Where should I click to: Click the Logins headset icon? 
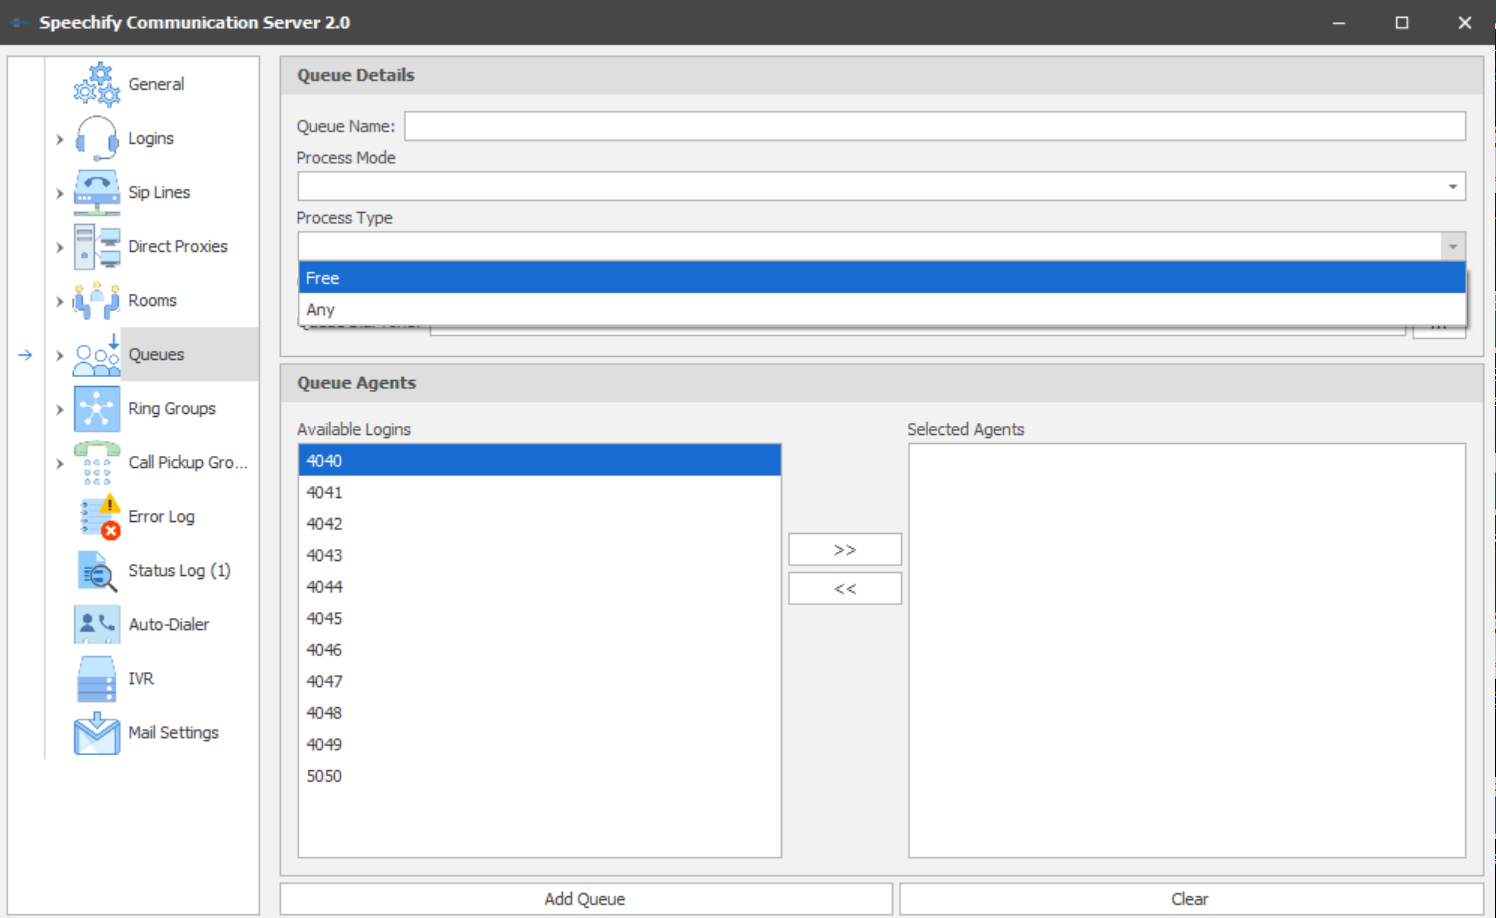97,138
